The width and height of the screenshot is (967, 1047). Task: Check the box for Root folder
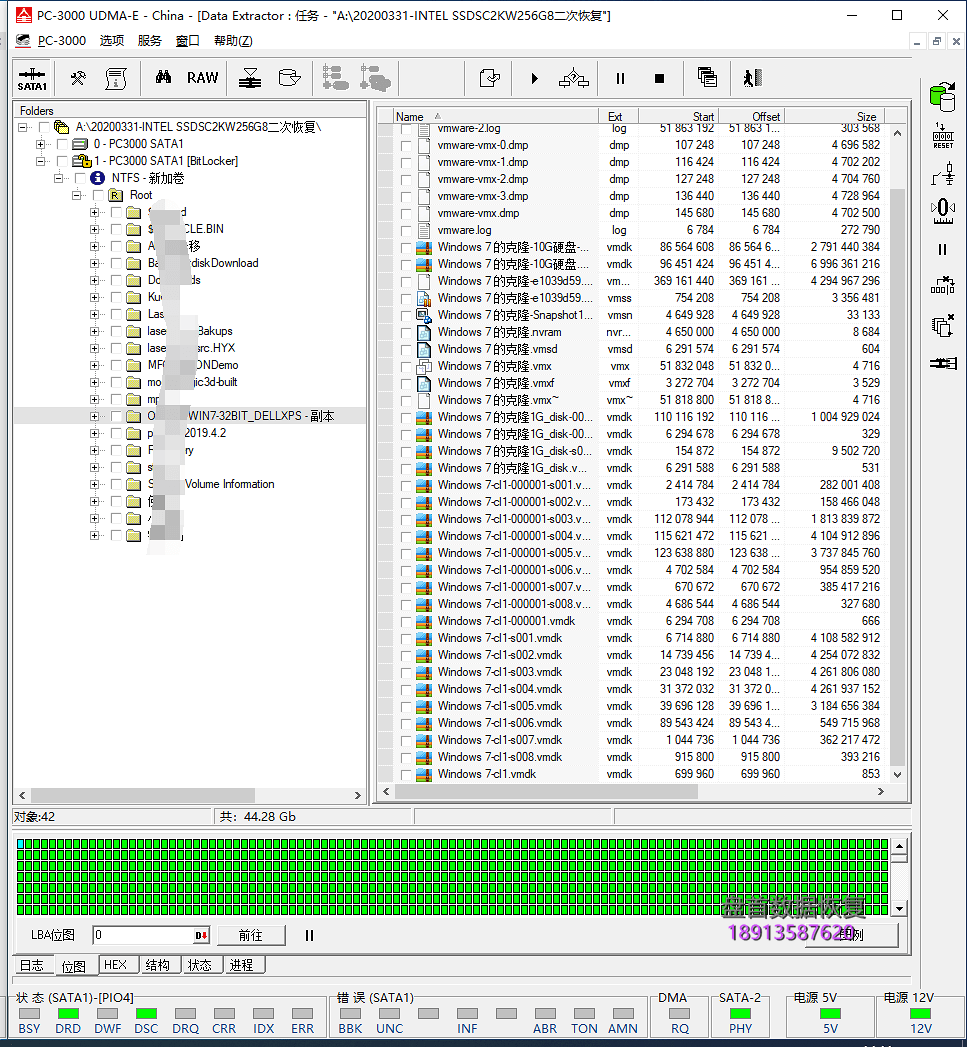(x=98, y=196)
